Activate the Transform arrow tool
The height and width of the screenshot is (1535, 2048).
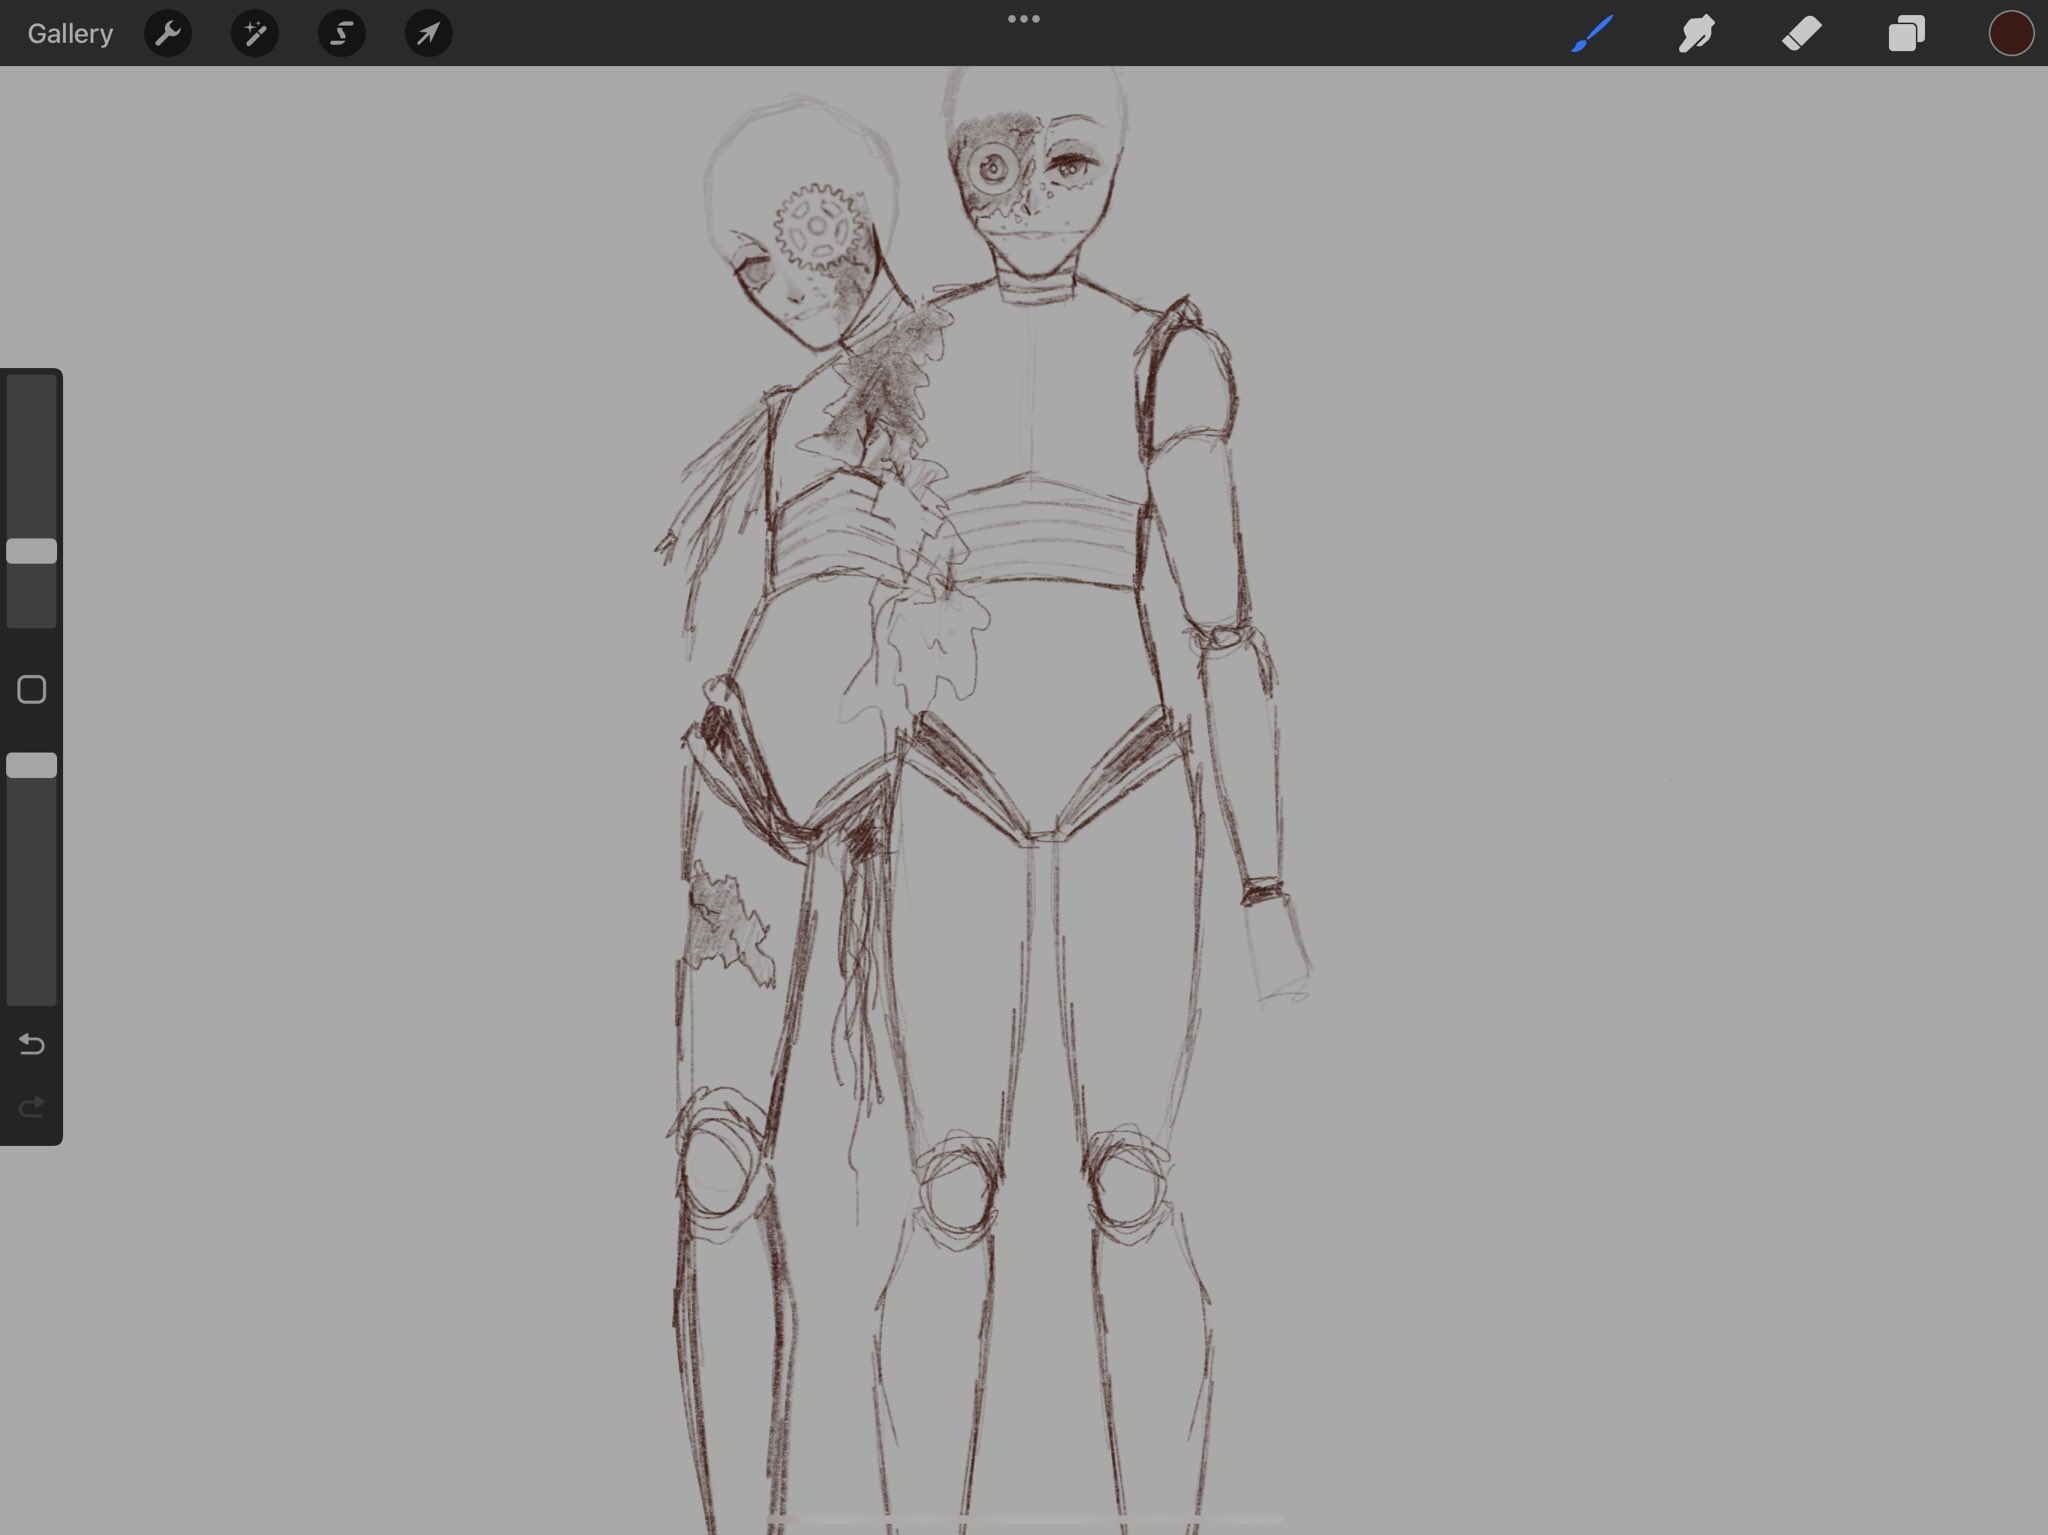tap(428, 34)
